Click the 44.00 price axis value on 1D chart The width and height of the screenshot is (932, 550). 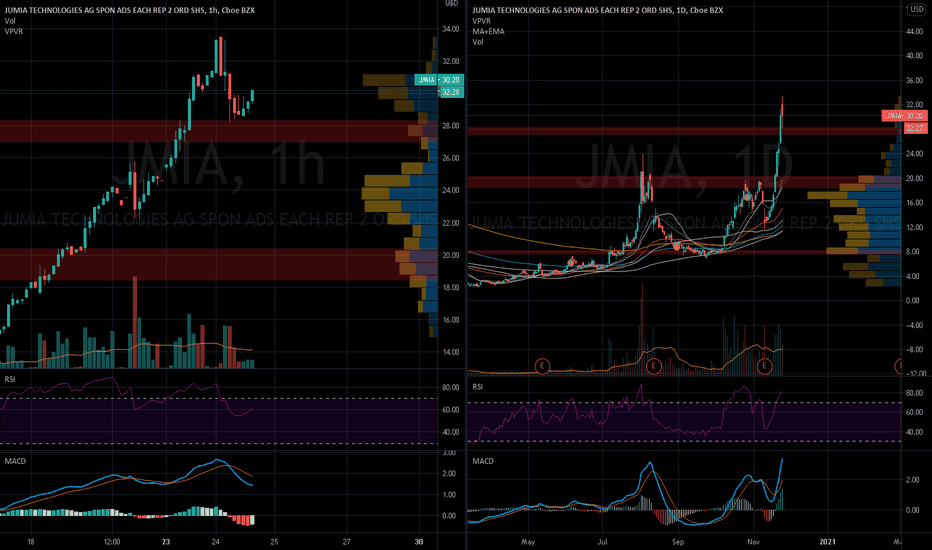click(914, 31)
